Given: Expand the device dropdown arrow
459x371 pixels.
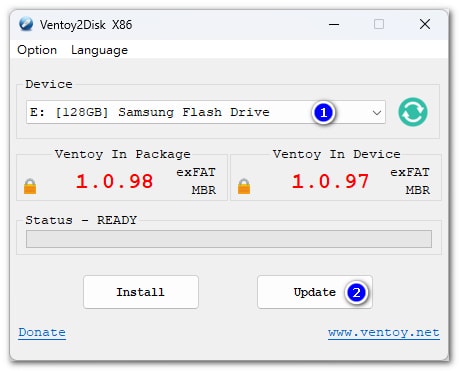Looking at the screenshot, I should pyautogui.click(x=377, y=113).
